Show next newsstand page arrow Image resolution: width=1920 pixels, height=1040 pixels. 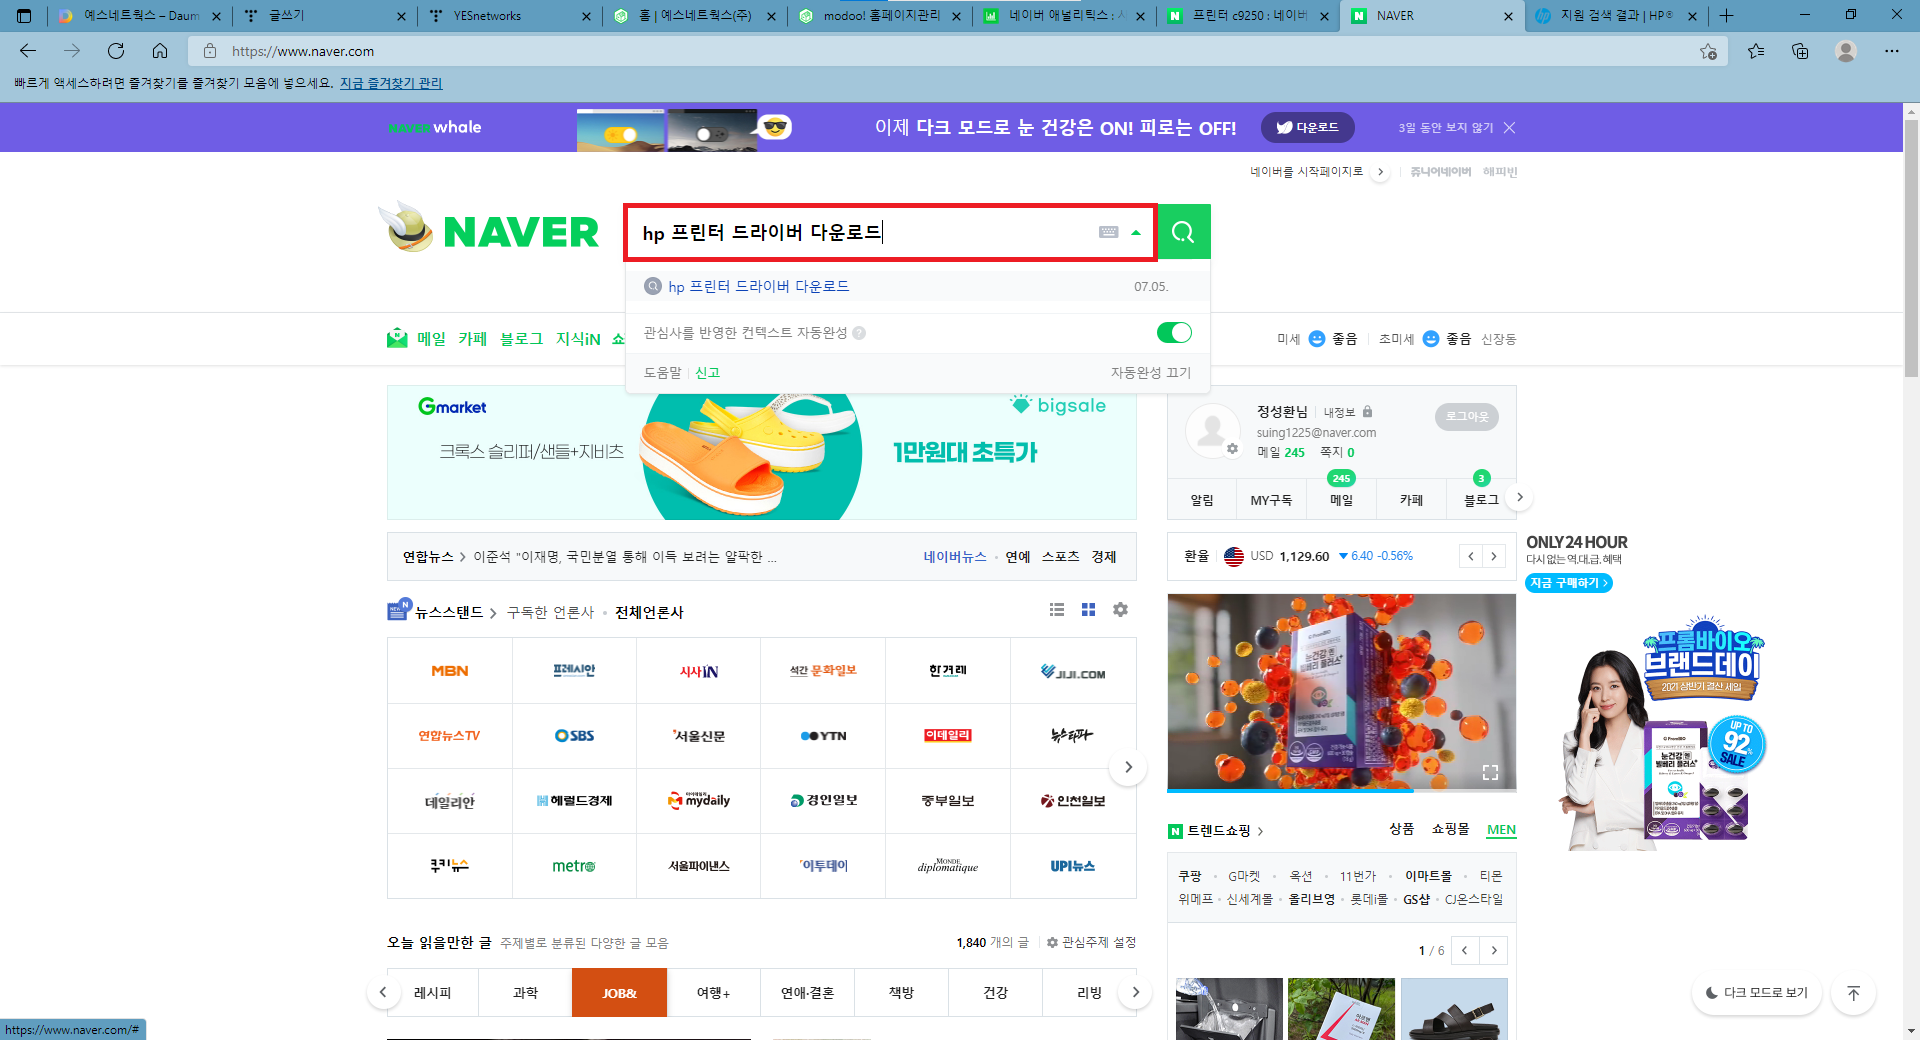(1128, 767)
